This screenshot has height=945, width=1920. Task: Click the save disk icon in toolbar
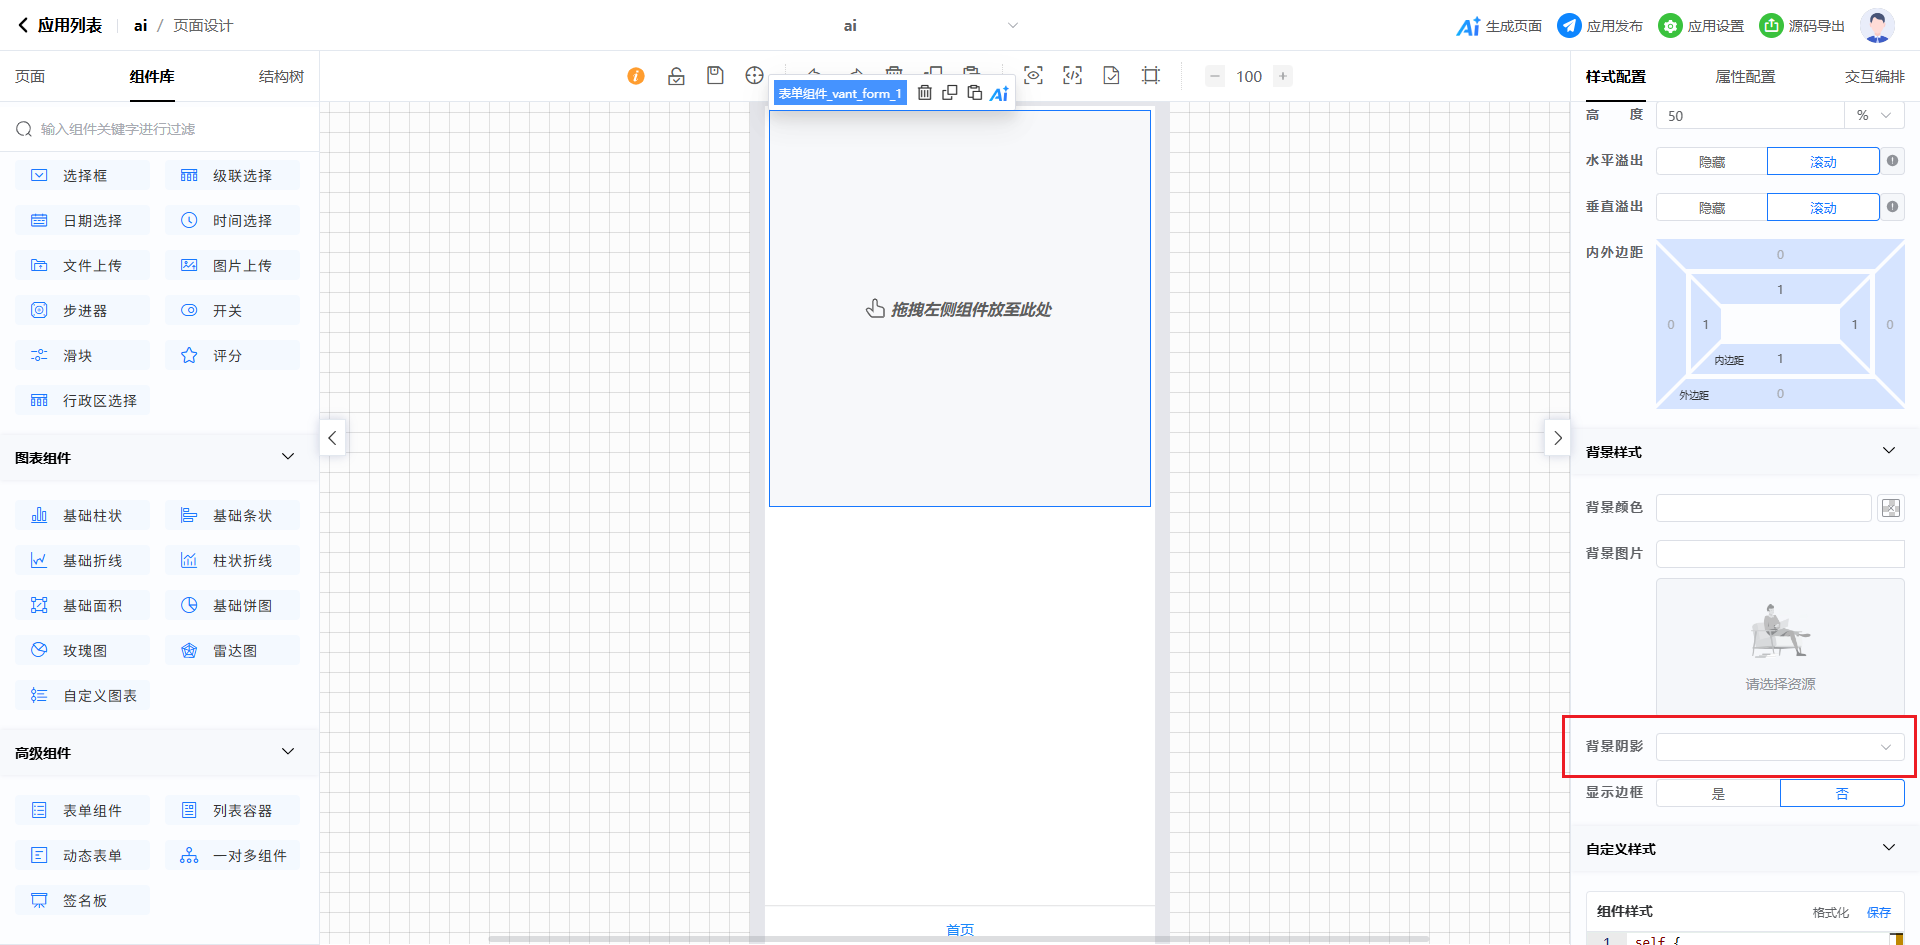tap(715, 76)
